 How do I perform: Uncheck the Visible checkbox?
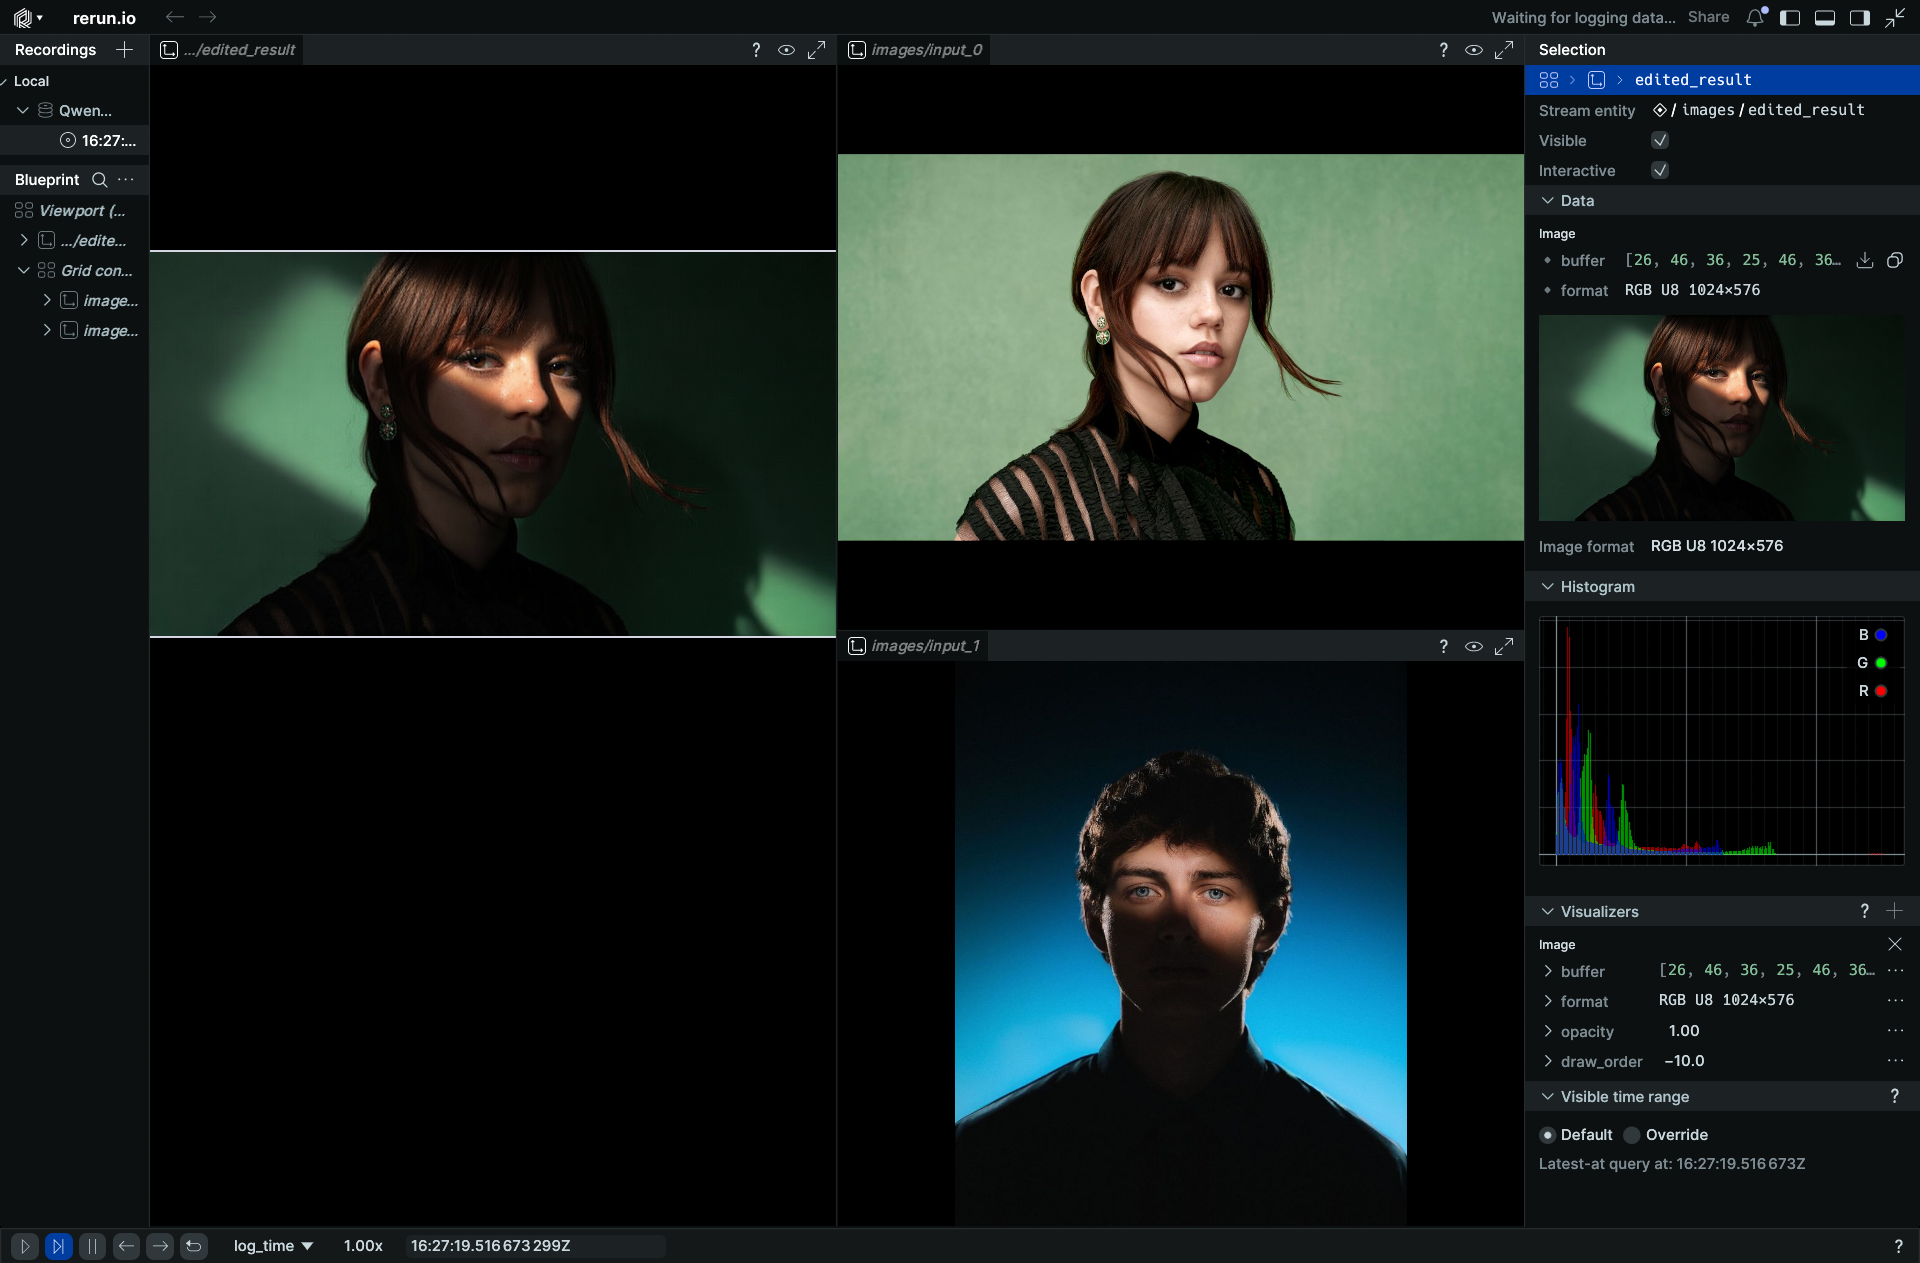click(x=1660, y=141)
